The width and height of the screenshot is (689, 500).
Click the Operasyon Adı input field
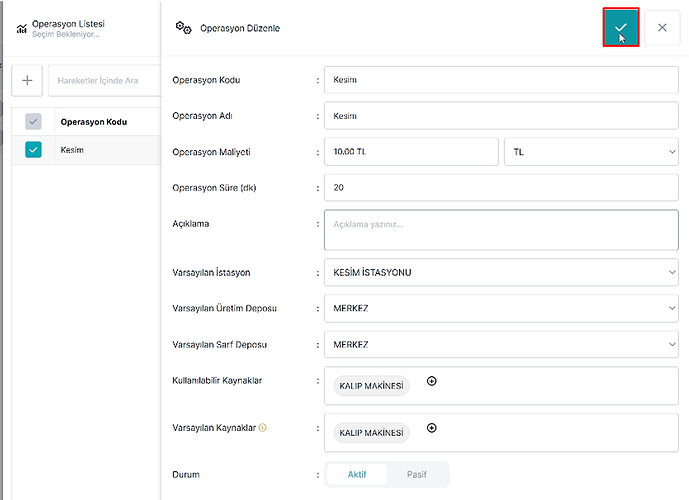501,116
